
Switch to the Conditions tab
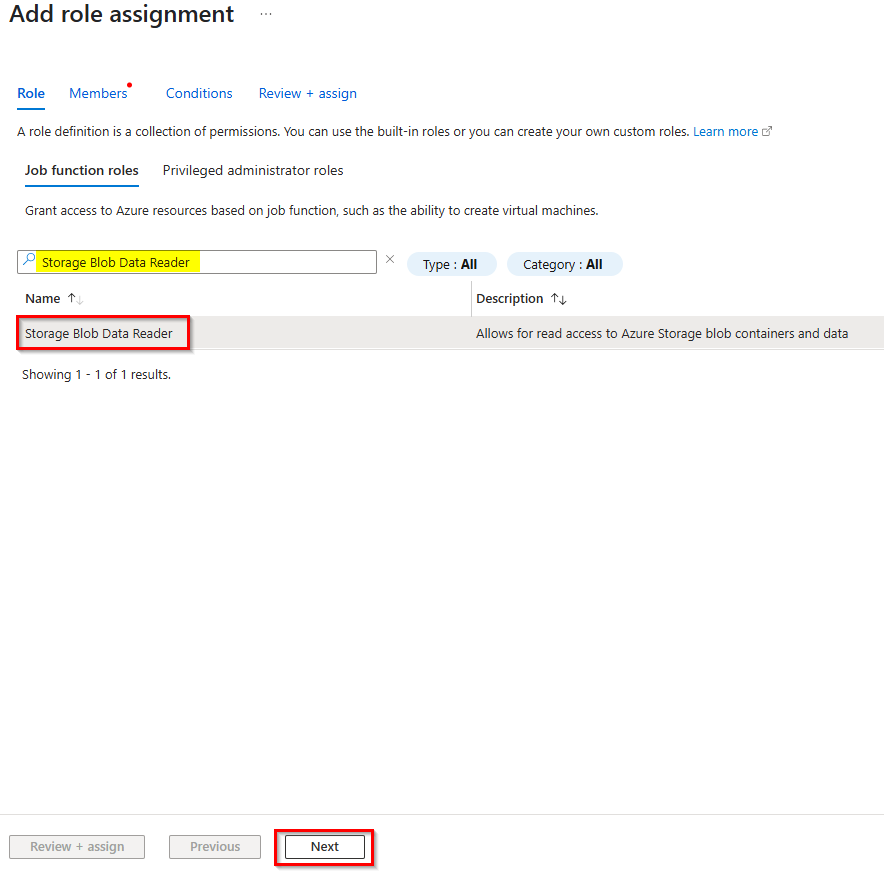(x=198, y=93)
